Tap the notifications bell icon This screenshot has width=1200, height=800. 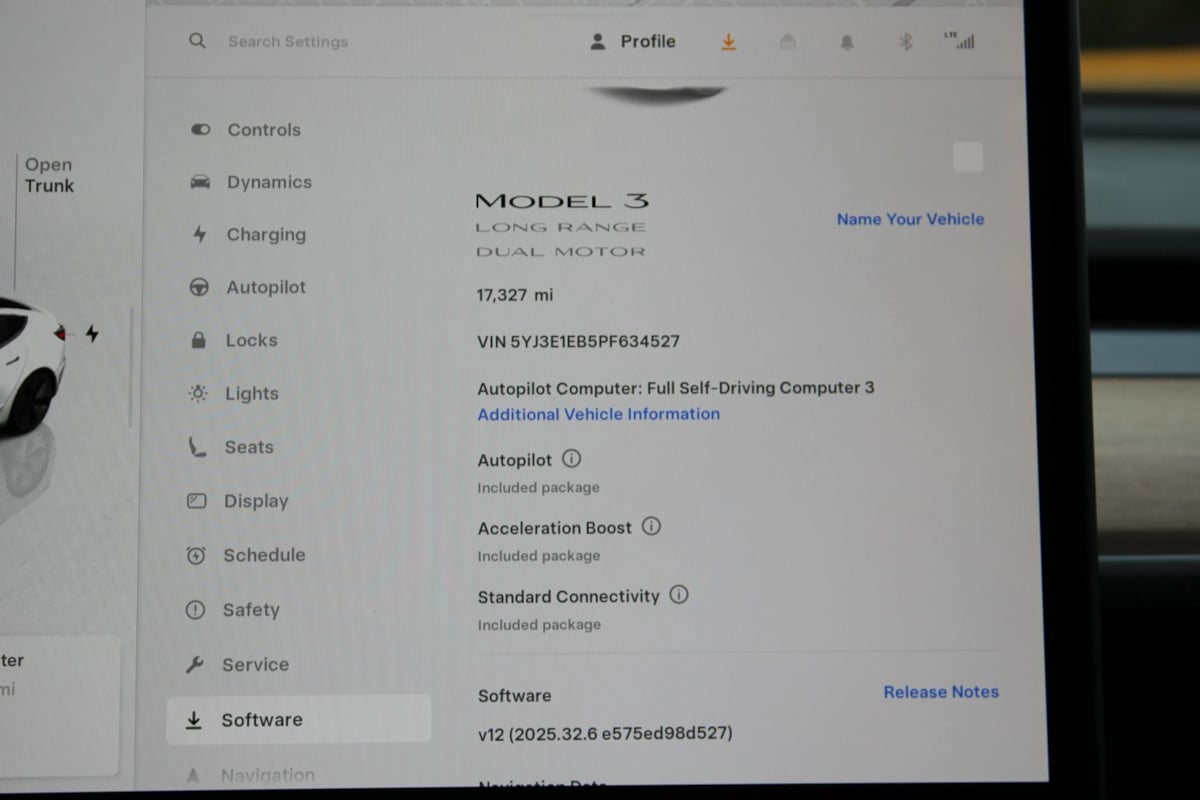[x=847, y=42]
